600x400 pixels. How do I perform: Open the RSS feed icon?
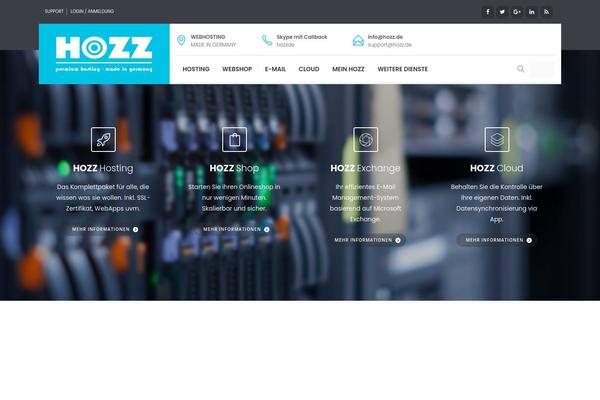coord(546,12)
